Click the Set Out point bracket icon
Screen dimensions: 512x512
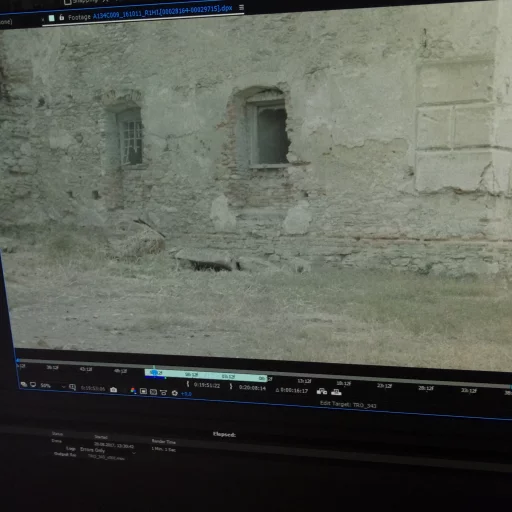pyautogui.click(x=231, y=386)
